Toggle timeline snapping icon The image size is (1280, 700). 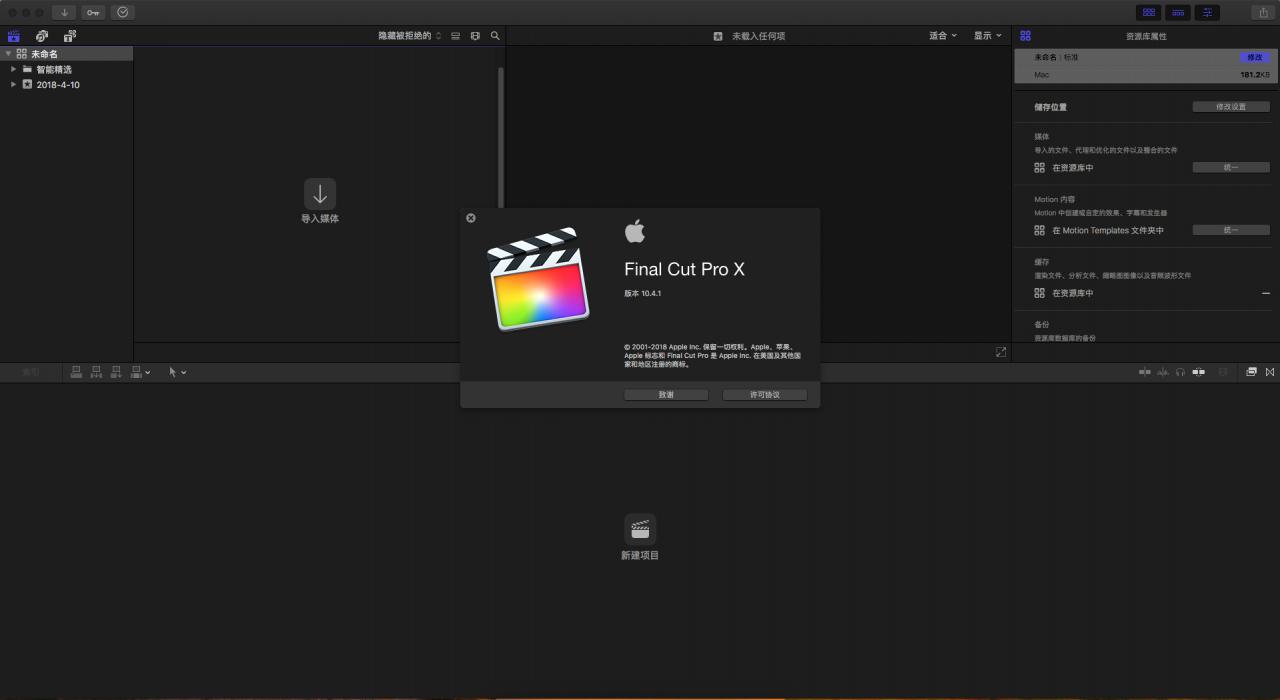(1198, 372)
